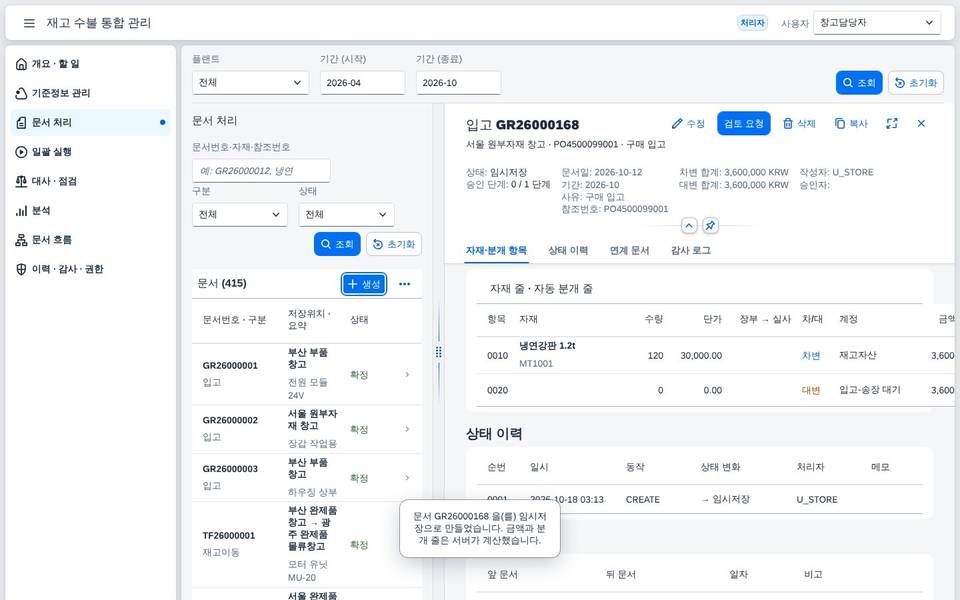The height and width of the screenshot is (600, 960).
Task: Open the 사용자 창고담당자 dropdown
Action: pos(877,23)
